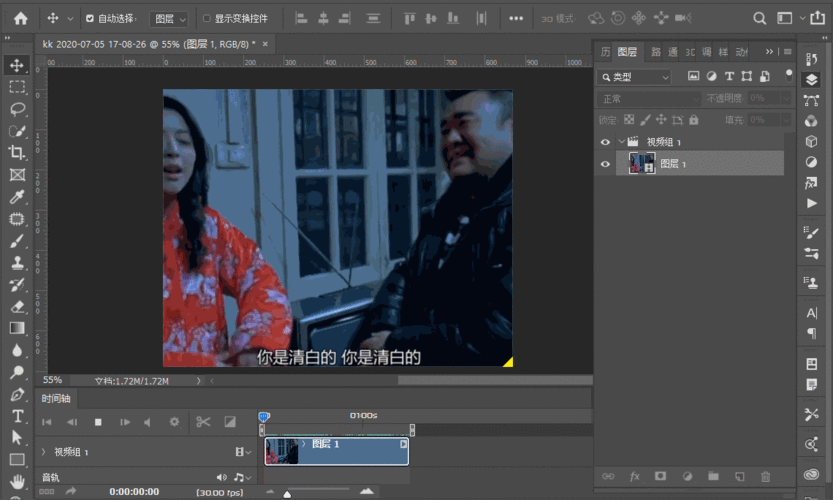Select the Brush tool
This screenshot has width=833, height=500.
(17, 241)
